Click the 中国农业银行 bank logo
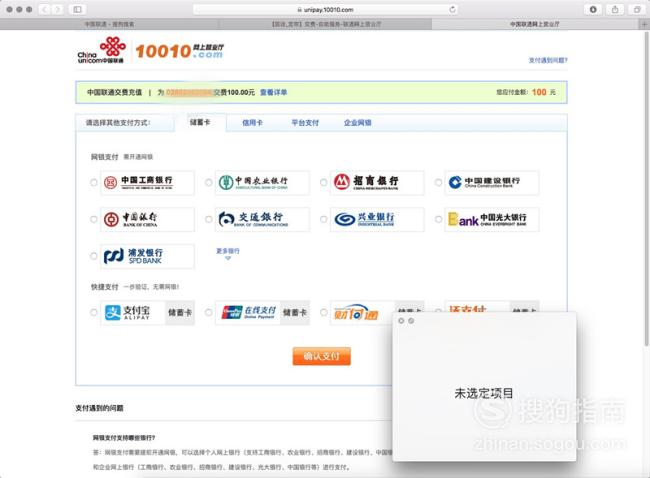 coord(262,182)
